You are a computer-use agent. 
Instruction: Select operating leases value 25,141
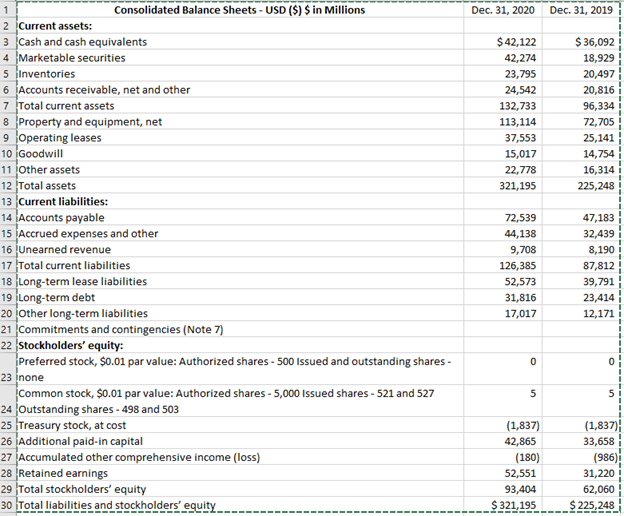[581, 138]
